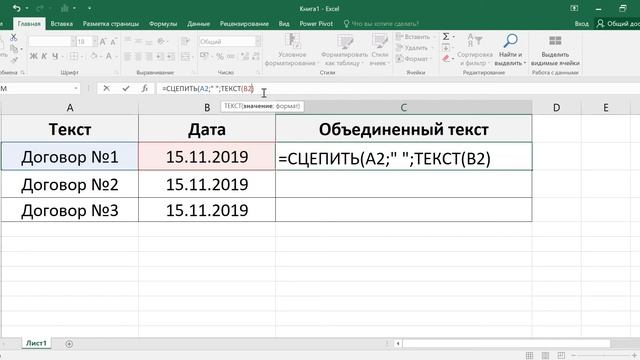Switch to the Вставка ribbon tab
The image size is (640, 360).
[62, 24]
